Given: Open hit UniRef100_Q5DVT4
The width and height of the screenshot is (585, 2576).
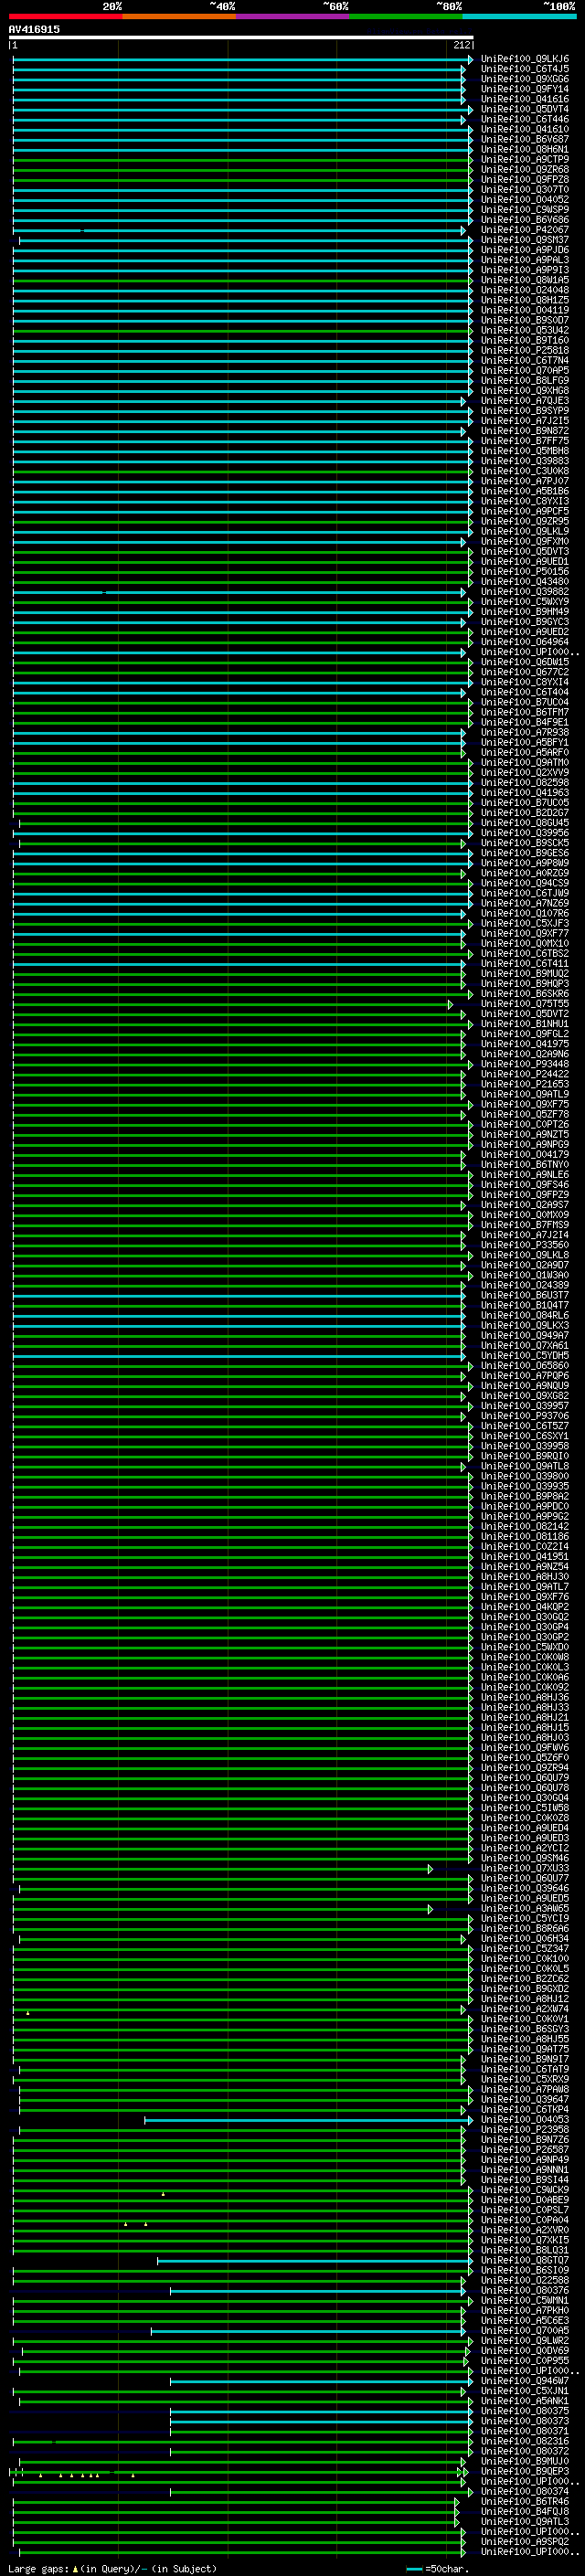Looking at the screenshot, I should pyautogui.click(x=524, y=109).
